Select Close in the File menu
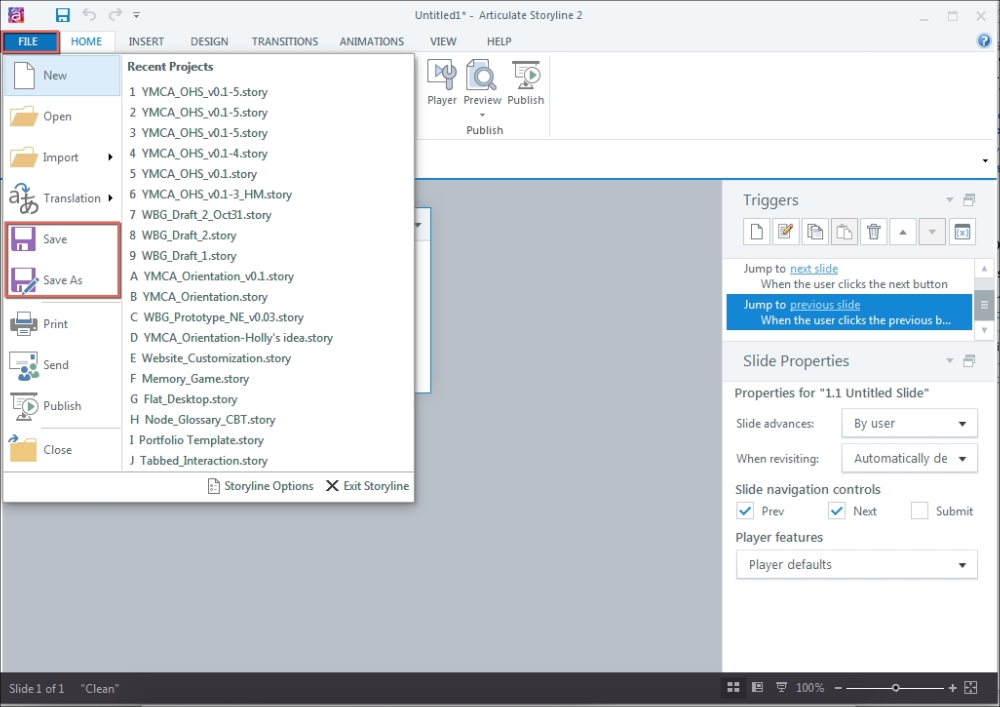Screen dimensions: 1000x707 pyautogui.click(x=62, y=449)
